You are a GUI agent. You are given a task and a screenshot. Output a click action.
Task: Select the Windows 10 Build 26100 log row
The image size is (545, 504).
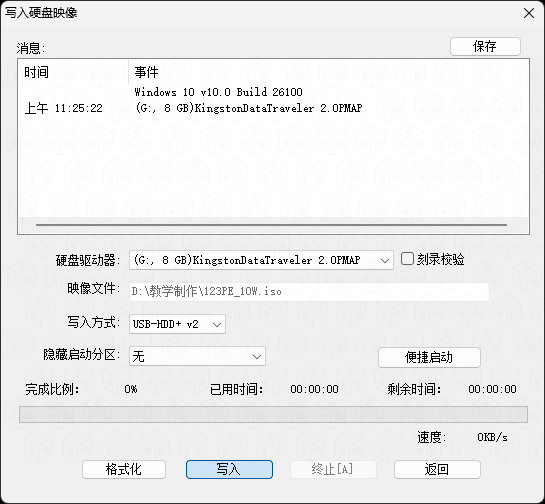[218, 92]
